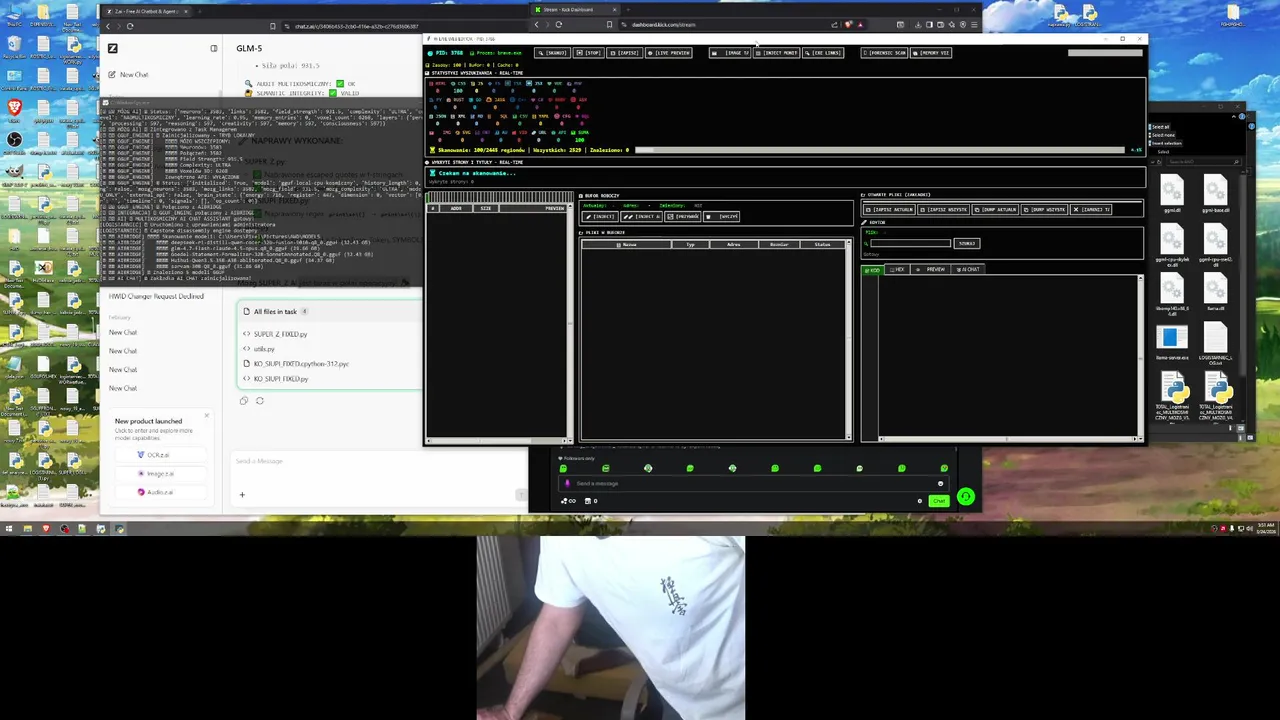The width and height of the screenshot is (1280, 720).
Task: Click the SKANUJ scan button
Action: point(553,53)
